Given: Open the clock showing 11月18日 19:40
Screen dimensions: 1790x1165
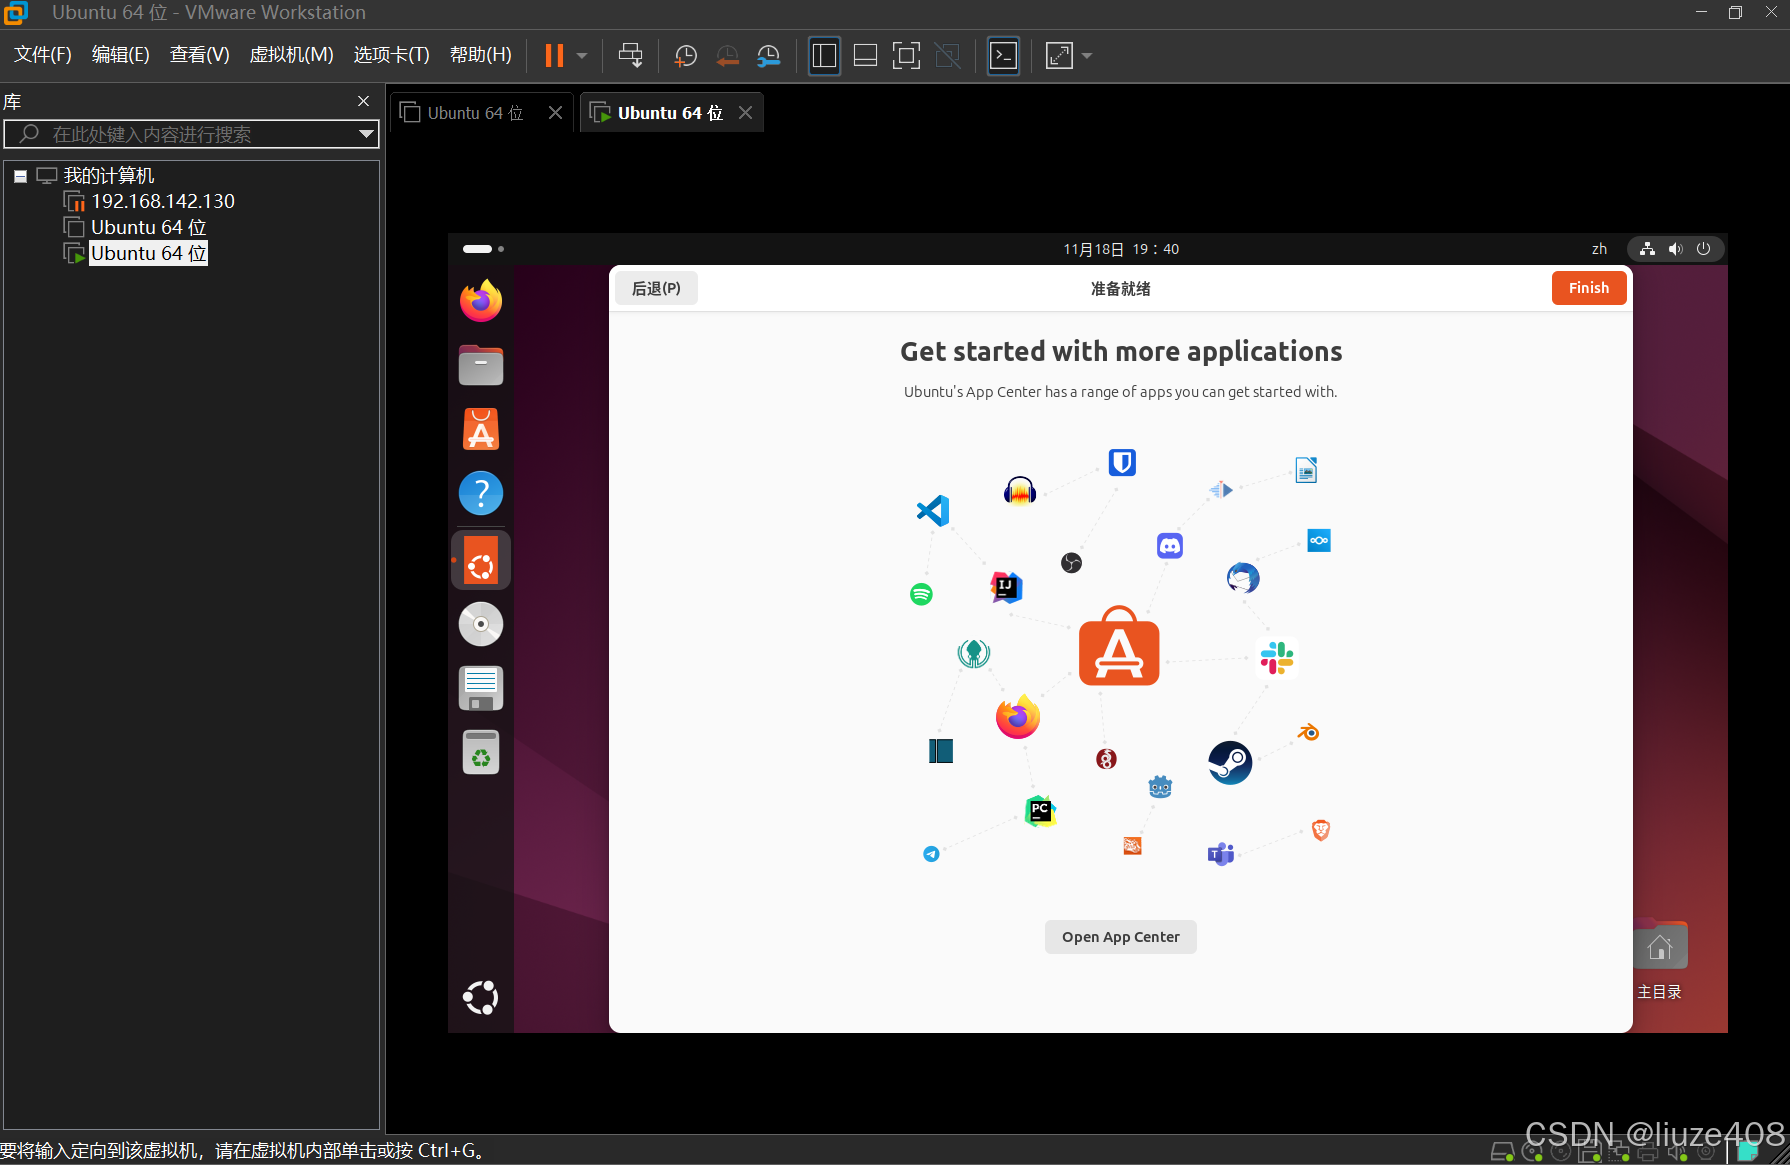Looking at the screenshot, I should pyautogui.click(x=1121, y=249).
